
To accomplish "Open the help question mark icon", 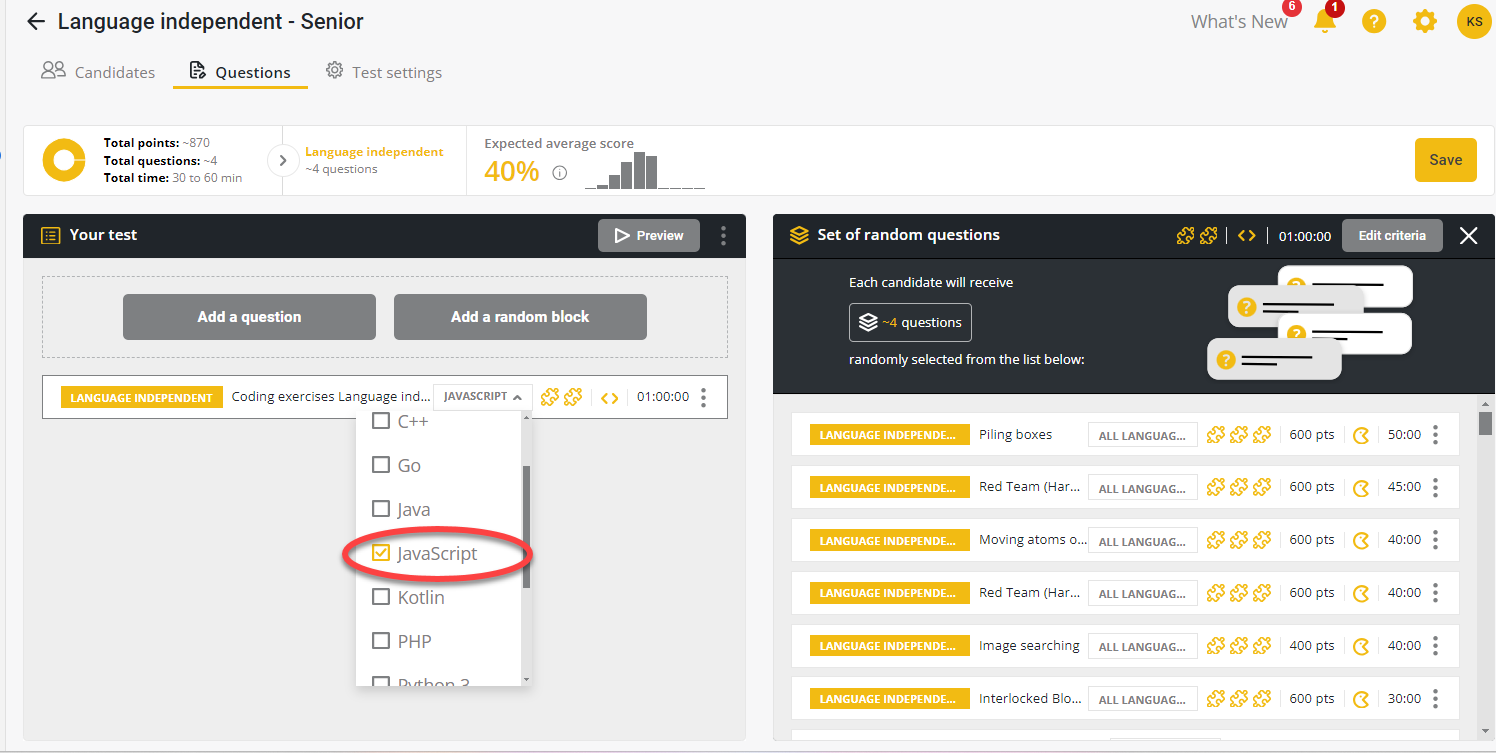I will click(1374, 22).
